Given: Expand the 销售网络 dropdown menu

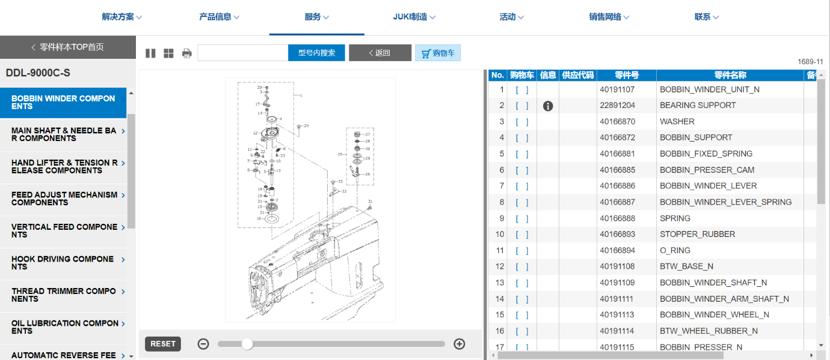Looking at the screenshot, I should (x=609, y=17).
